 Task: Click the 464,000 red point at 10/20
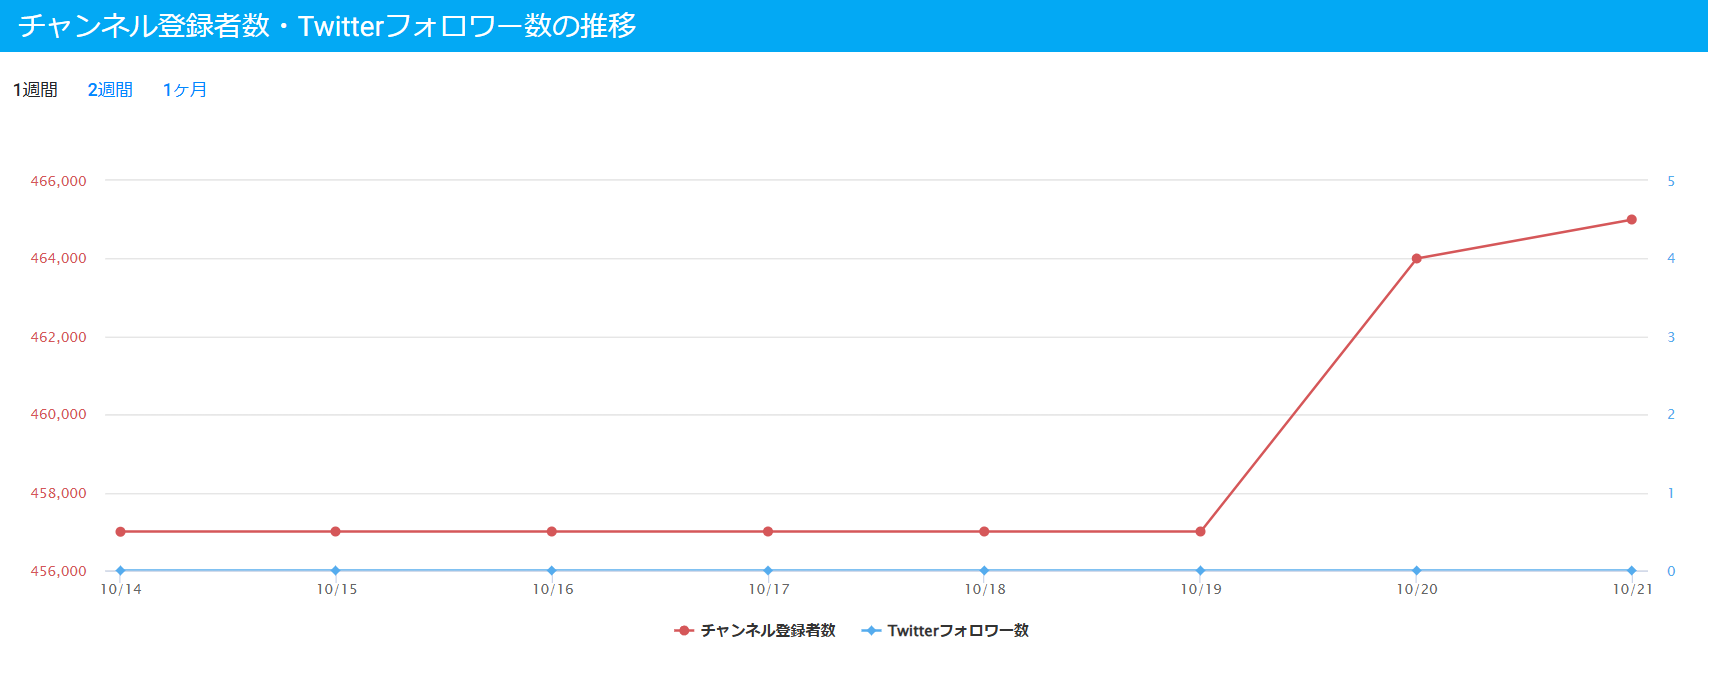[1416, 259]
